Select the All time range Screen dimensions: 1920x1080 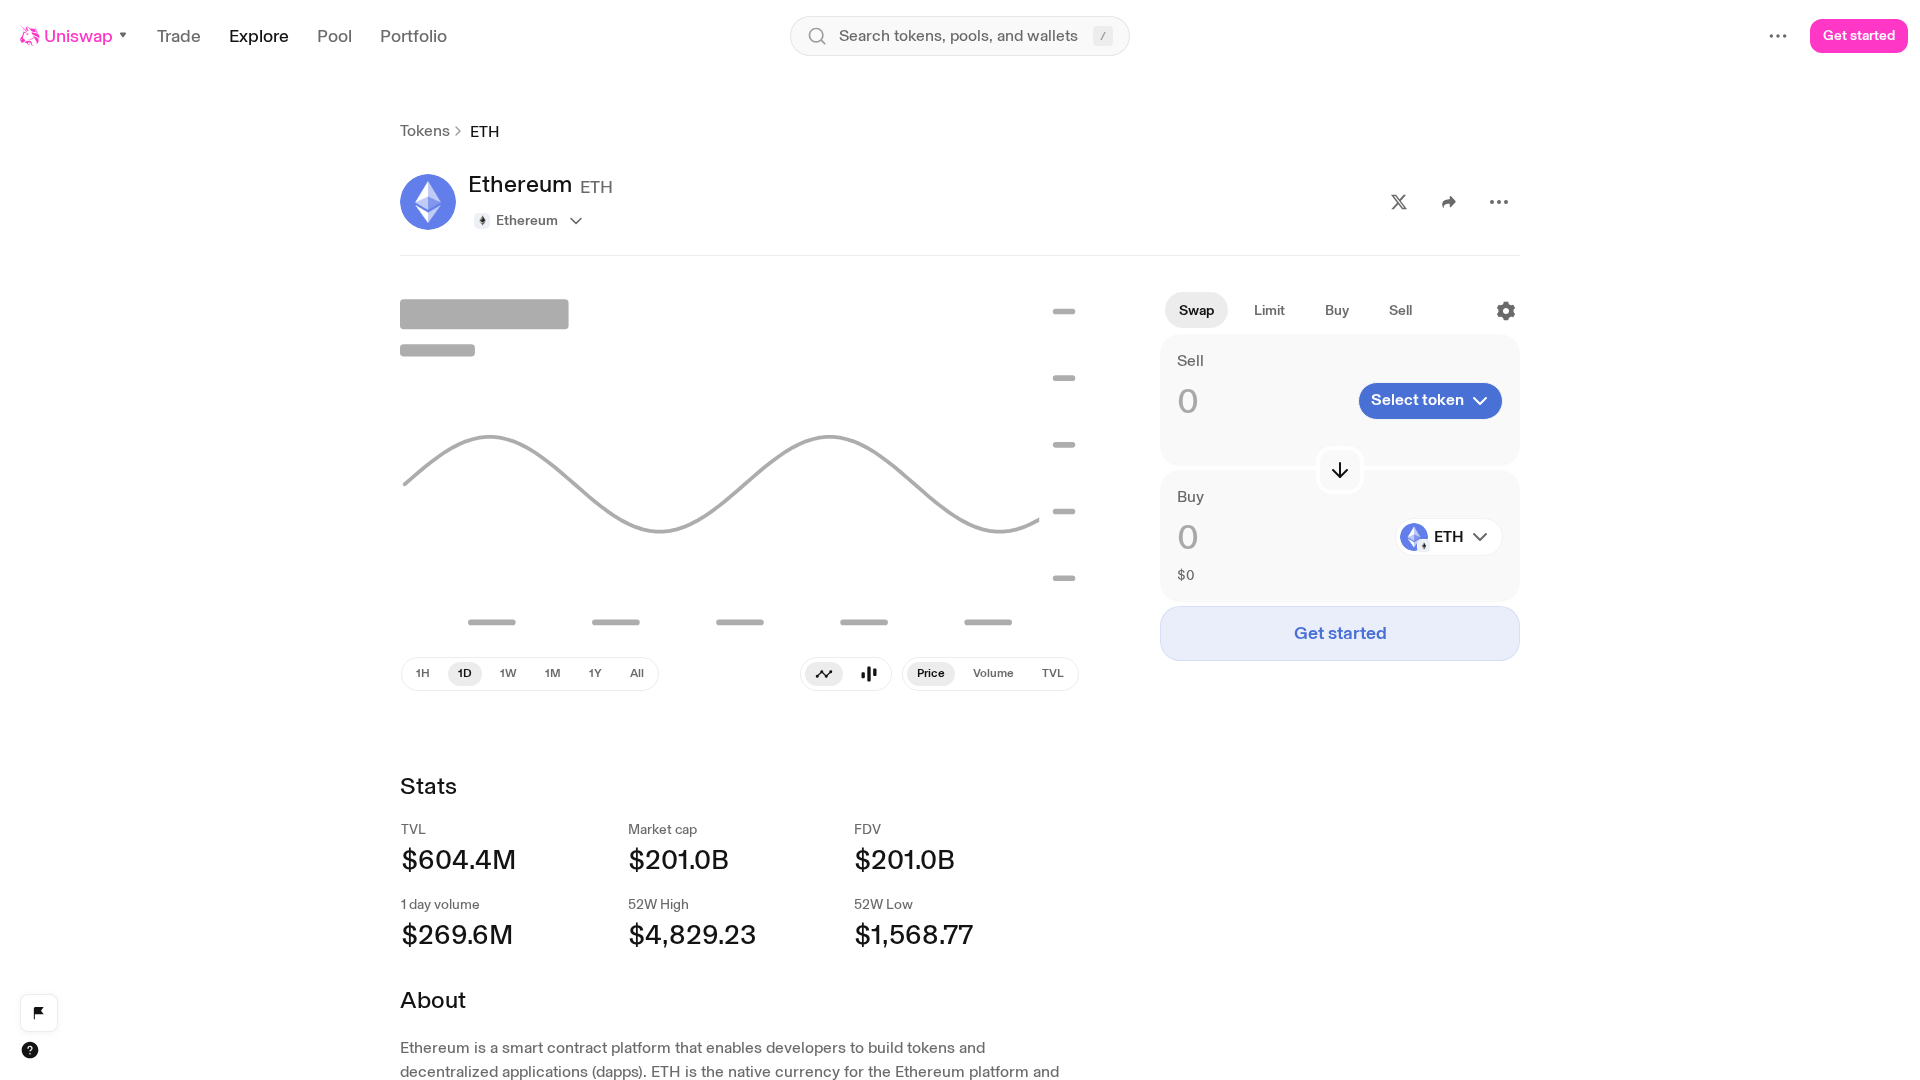[637, 674]
